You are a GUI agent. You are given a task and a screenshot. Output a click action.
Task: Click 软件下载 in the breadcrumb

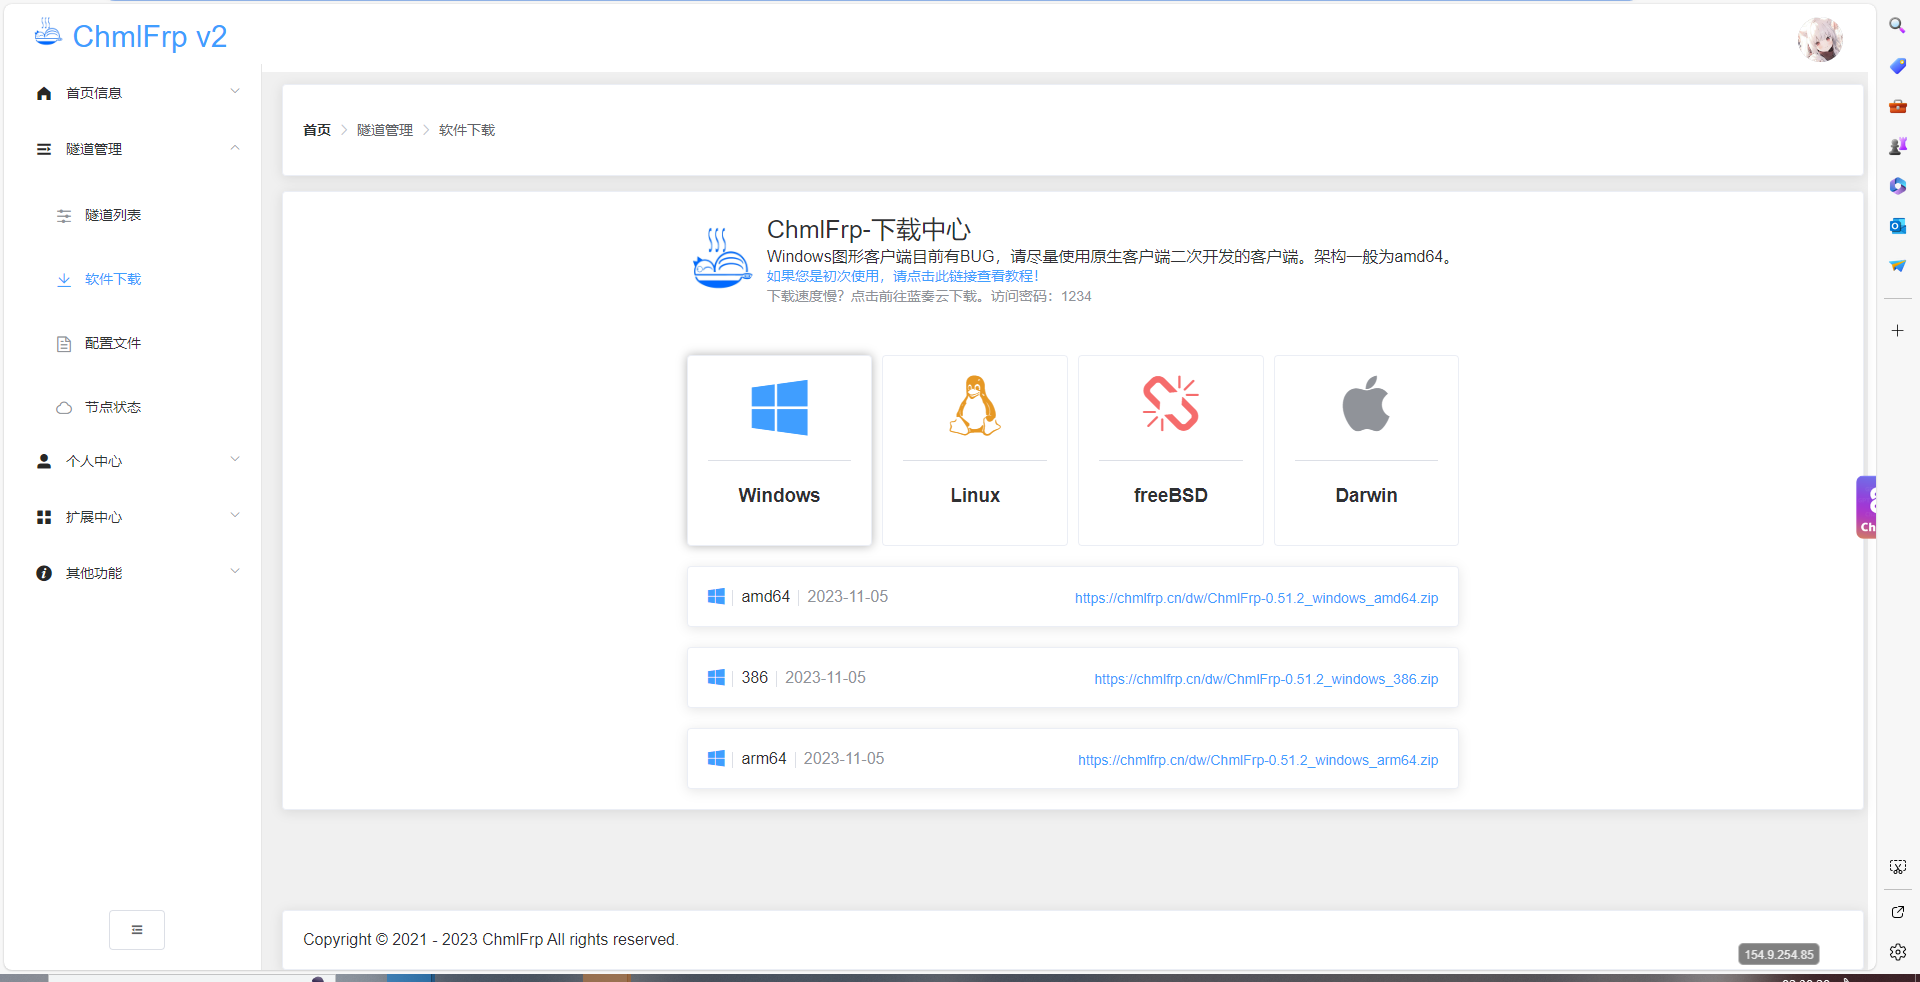tap(467, 130)
